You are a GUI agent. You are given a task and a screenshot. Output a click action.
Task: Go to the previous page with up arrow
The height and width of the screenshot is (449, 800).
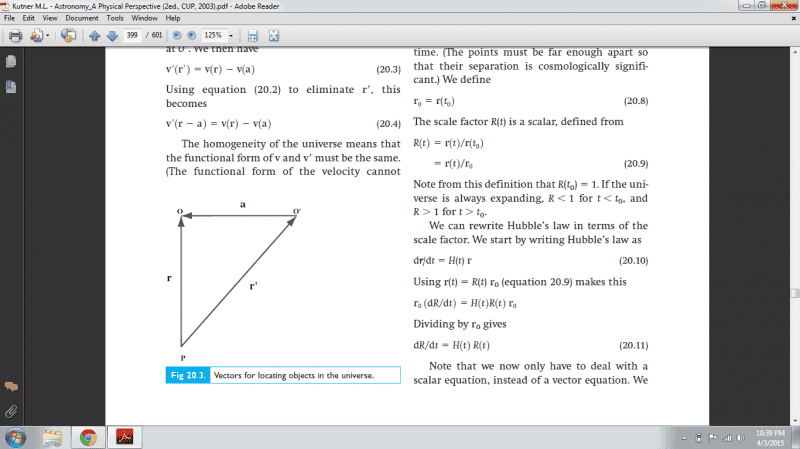coord(94,36)
